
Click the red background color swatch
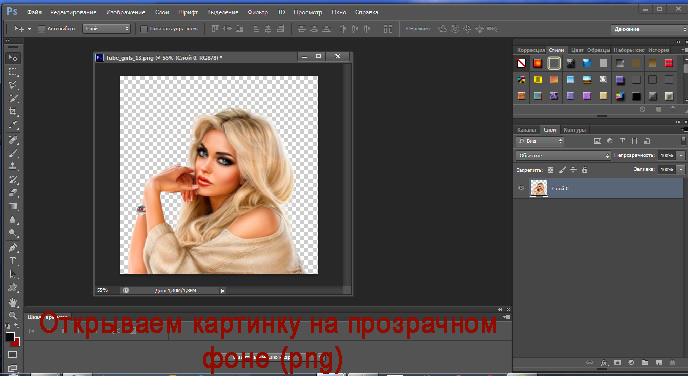(17, 344)
